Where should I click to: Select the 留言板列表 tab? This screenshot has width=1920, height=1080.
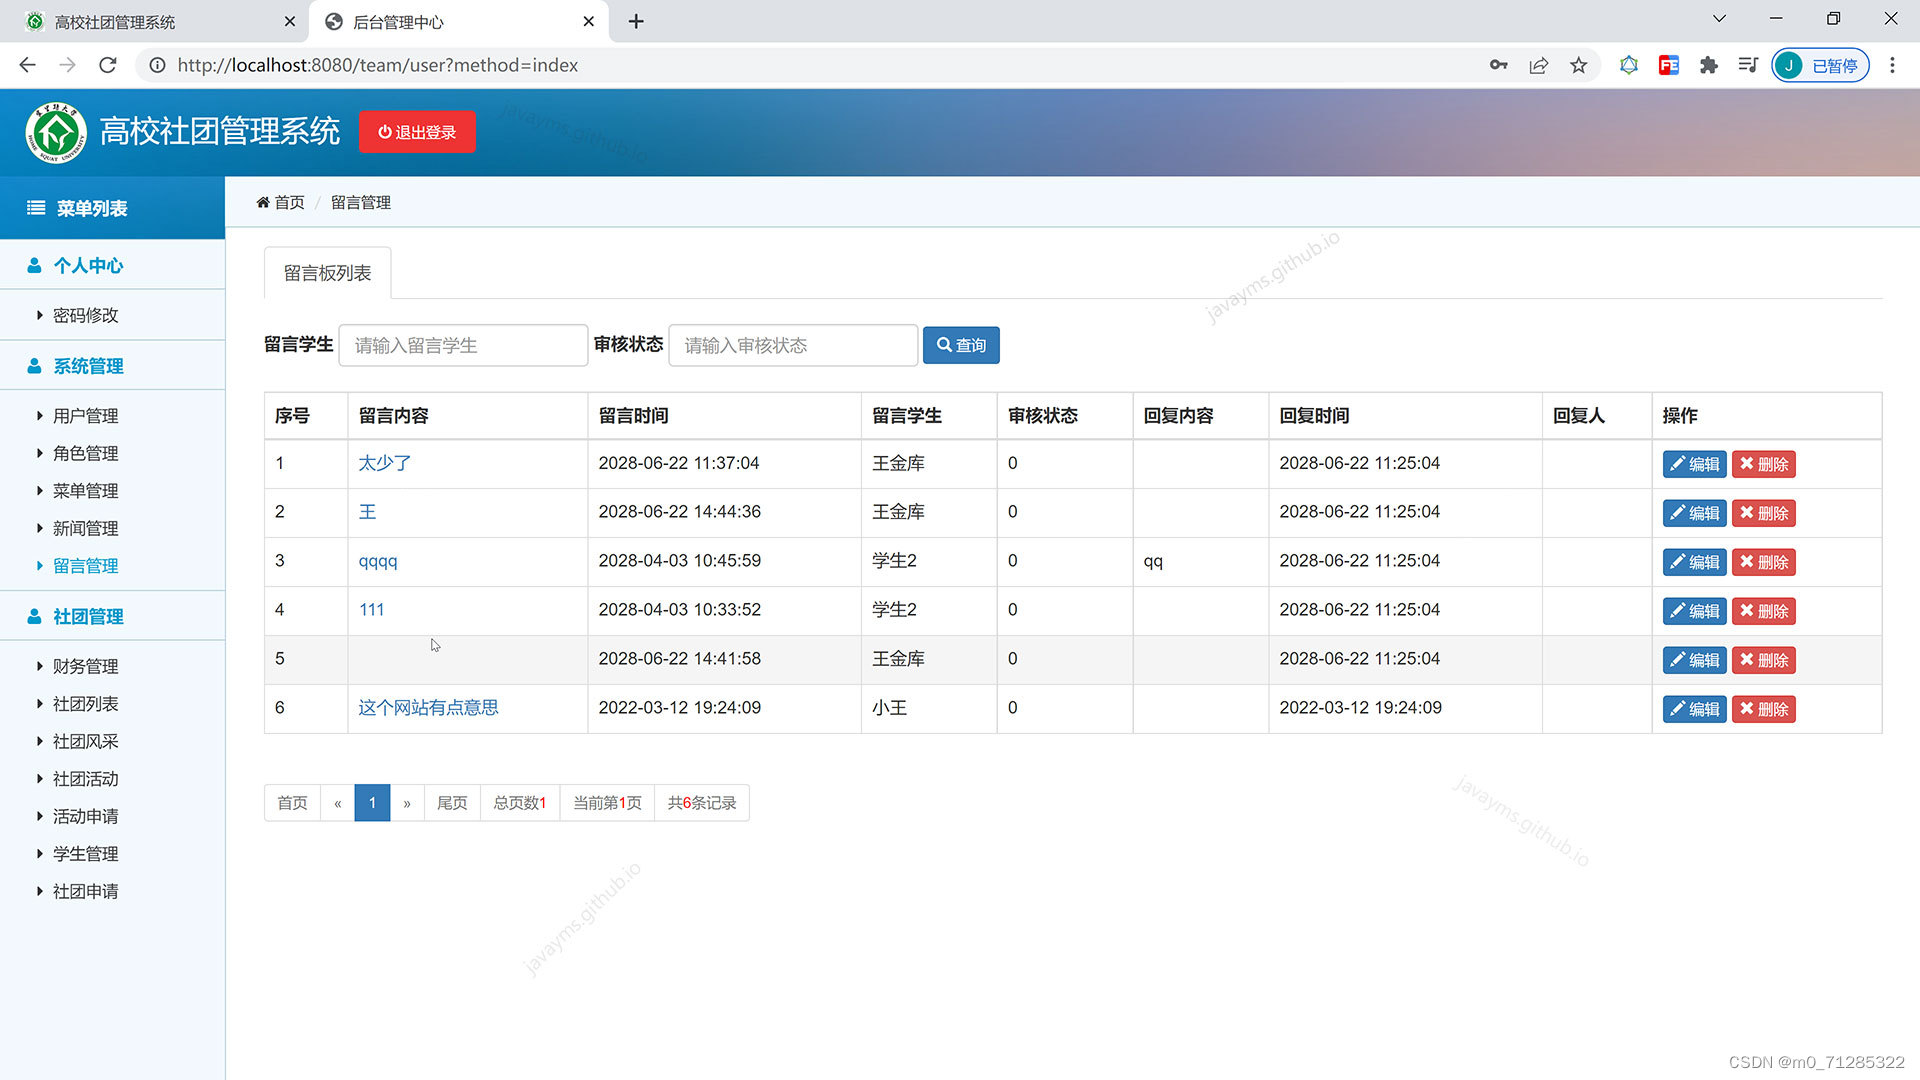[x=327, y=273]
